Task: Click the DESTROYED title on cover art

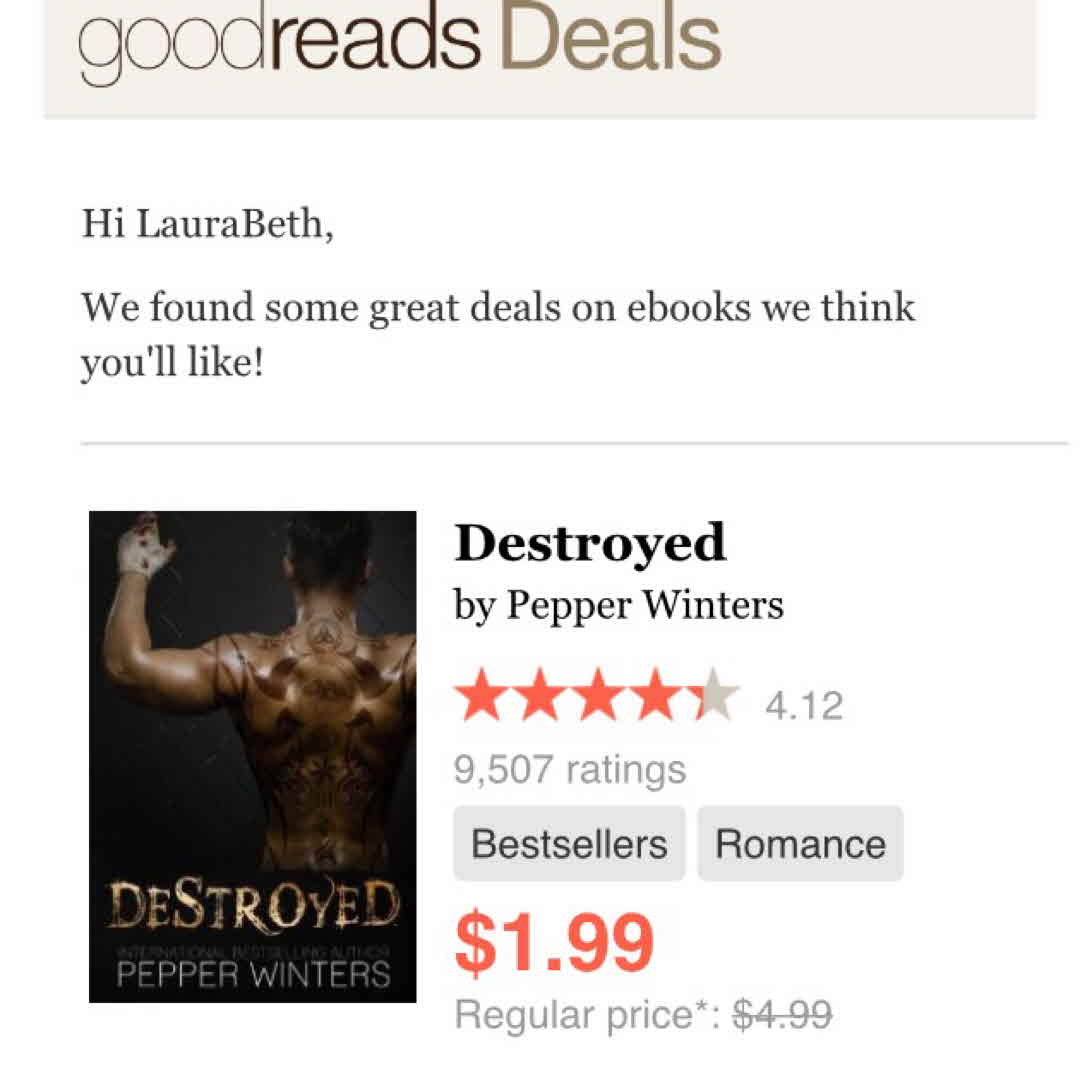Action: point(253,905)
